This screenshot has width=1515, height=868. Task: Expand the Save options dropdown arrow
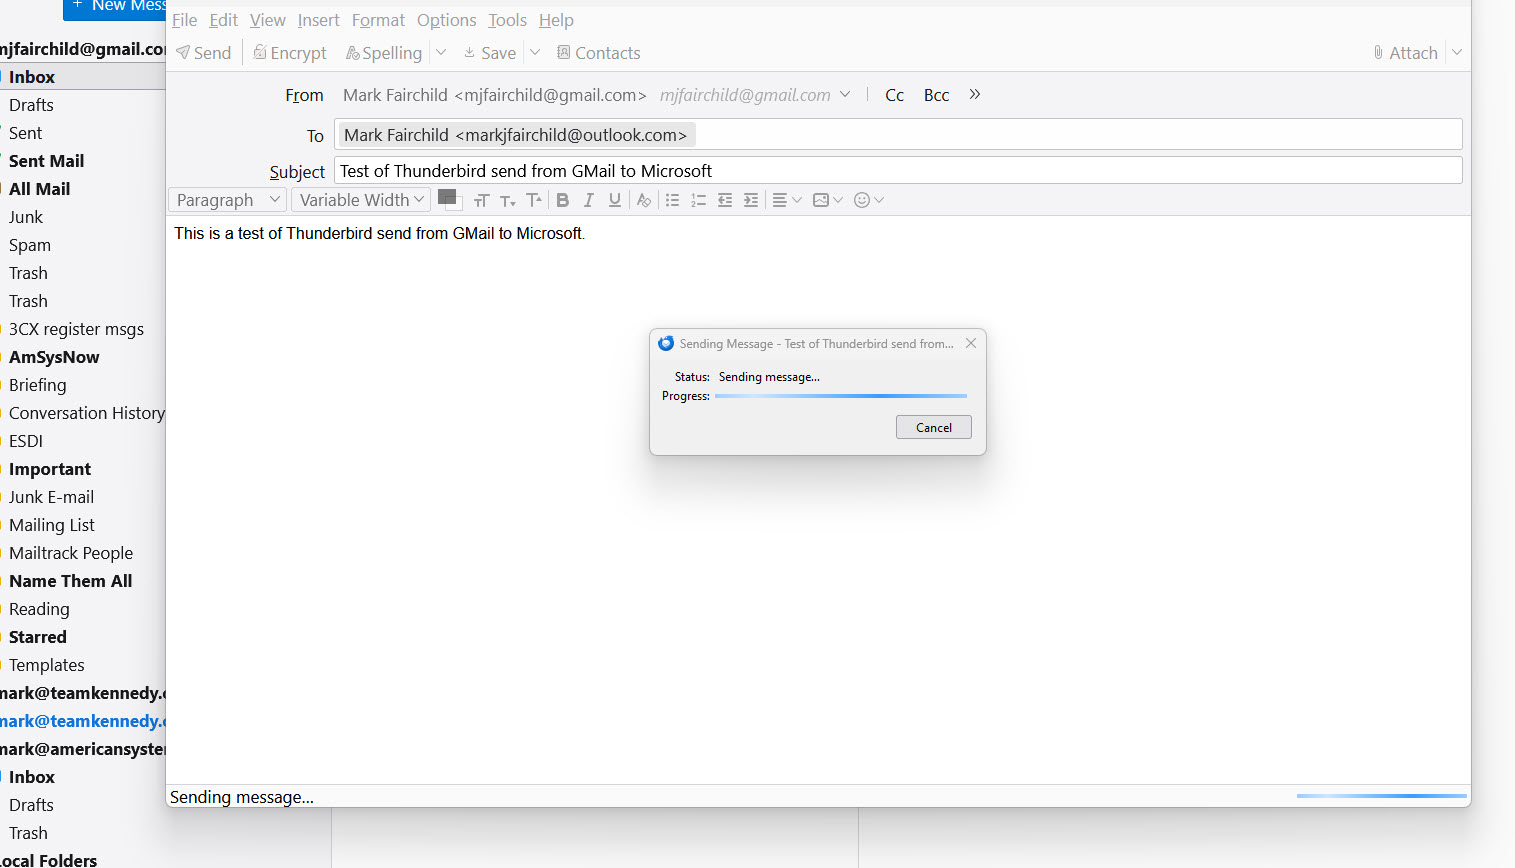tap(535, 53)
